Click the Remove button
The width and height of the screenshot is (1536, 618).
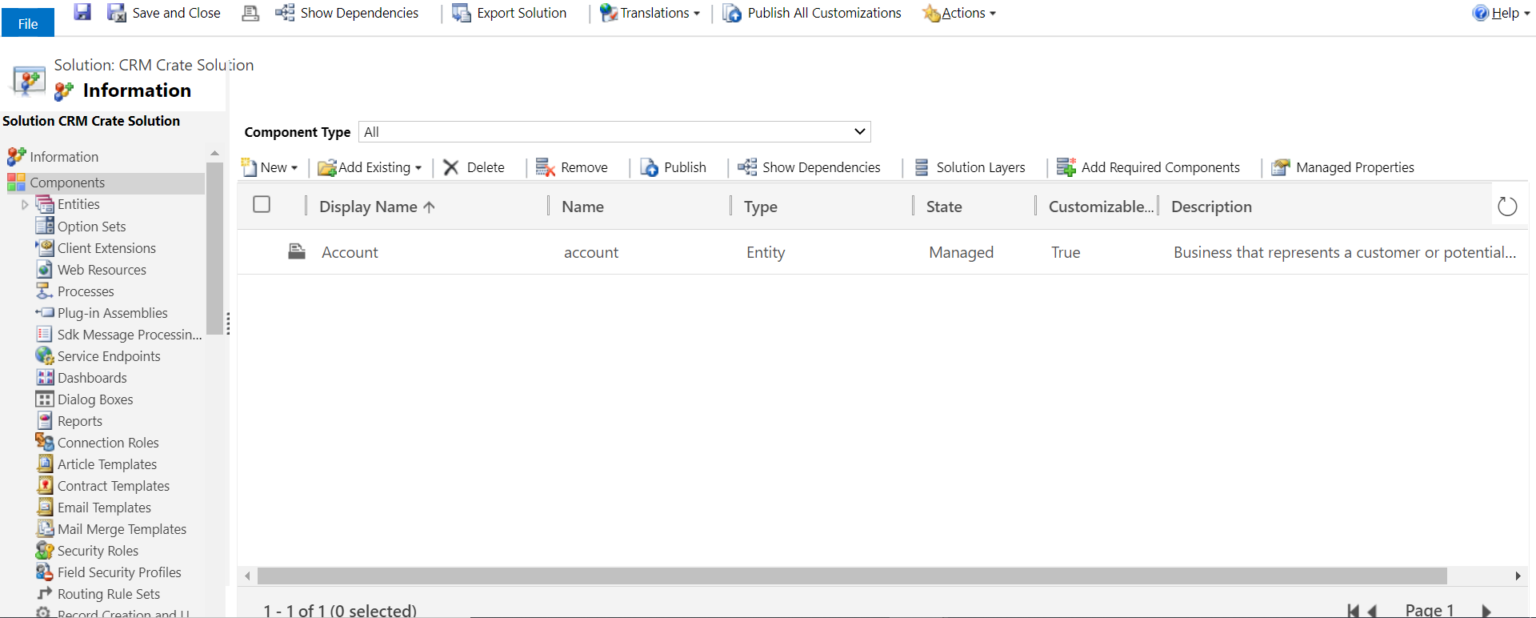coord(572,167)
